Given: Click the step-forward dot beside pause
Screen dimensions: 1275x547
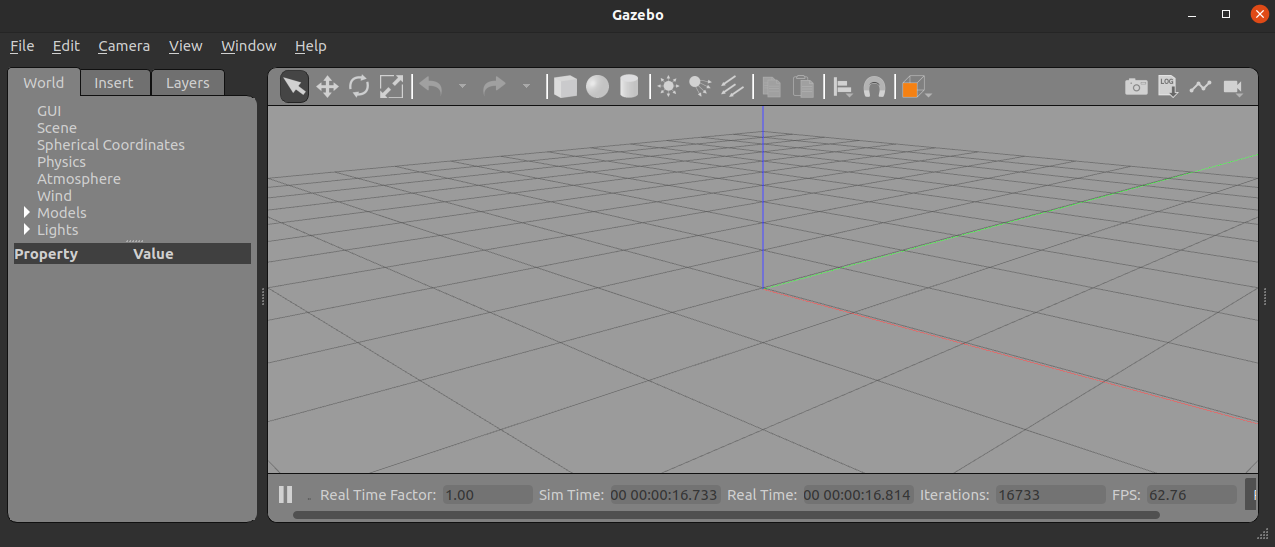Looking at the screenshot, I should (x=309, y=497).
